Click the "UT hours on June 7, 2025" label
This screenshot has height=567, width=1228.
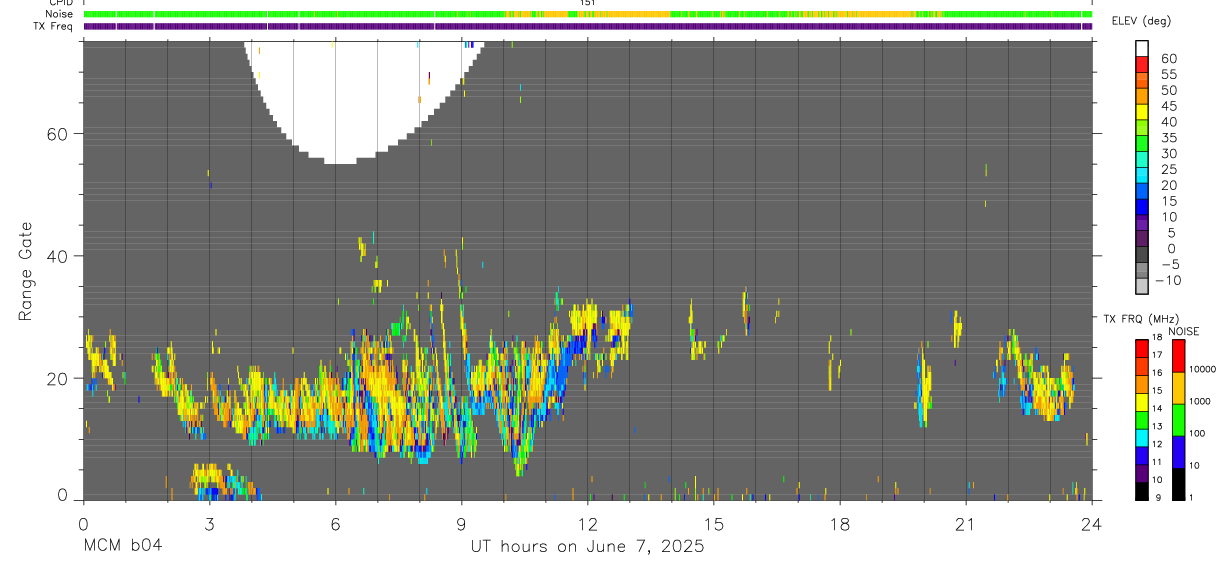(x=587, y=547)
